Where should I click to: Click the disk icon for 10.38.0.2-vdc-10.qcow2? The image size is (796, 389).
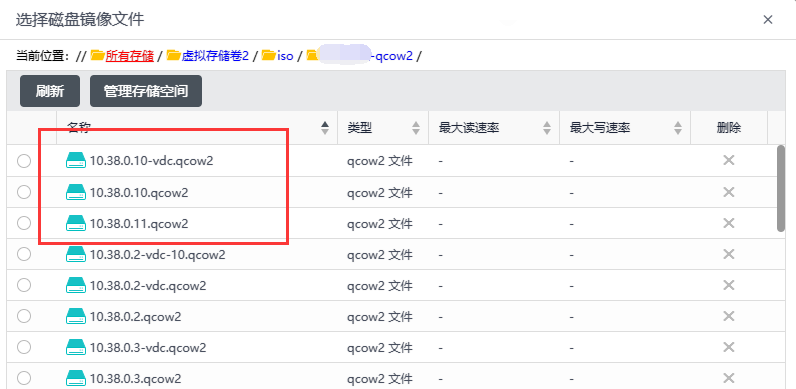tap(76, 254)
